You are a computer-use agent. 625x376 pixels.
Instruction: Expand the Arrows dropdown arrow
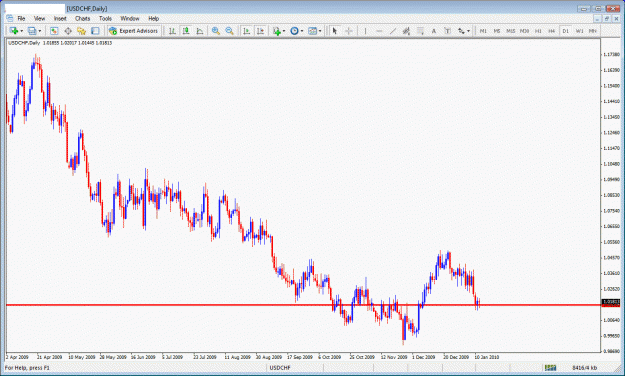468,31
